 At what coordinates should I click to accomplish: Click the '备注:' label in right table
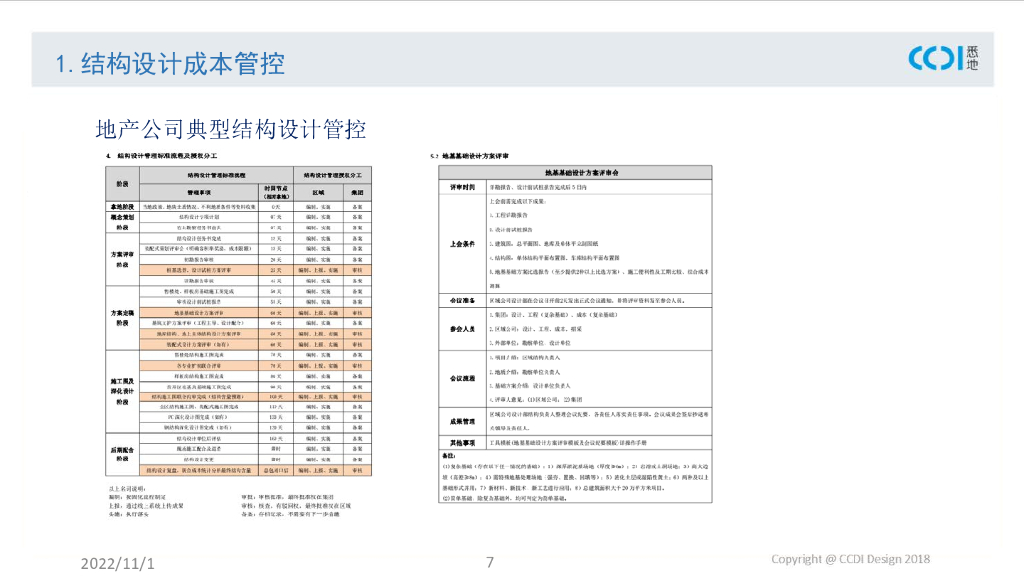pos(449,456)
